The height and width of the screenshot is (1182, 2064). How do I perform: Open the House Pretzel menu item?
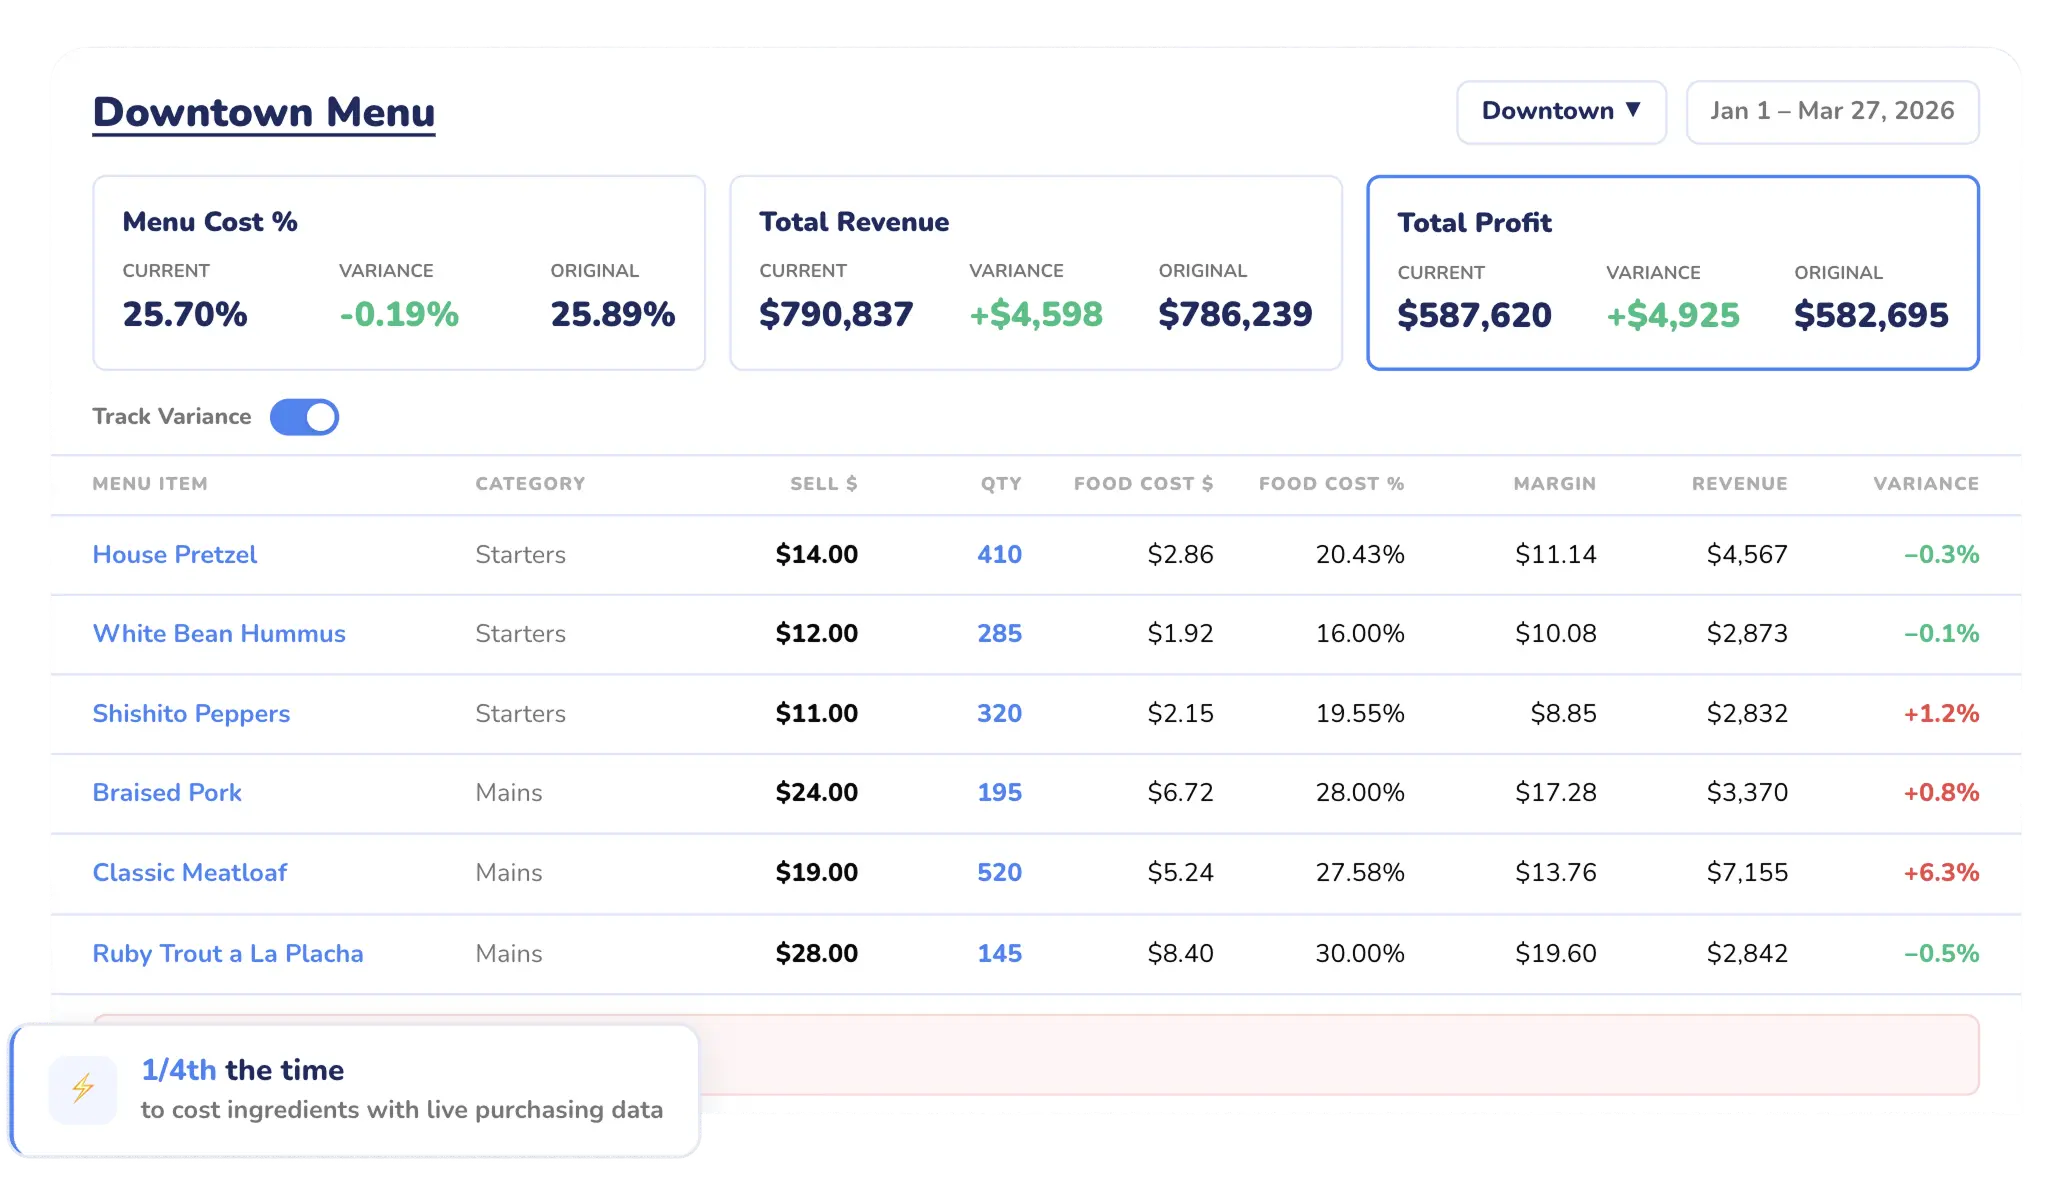pyautogui.click(x=175, y=555)
